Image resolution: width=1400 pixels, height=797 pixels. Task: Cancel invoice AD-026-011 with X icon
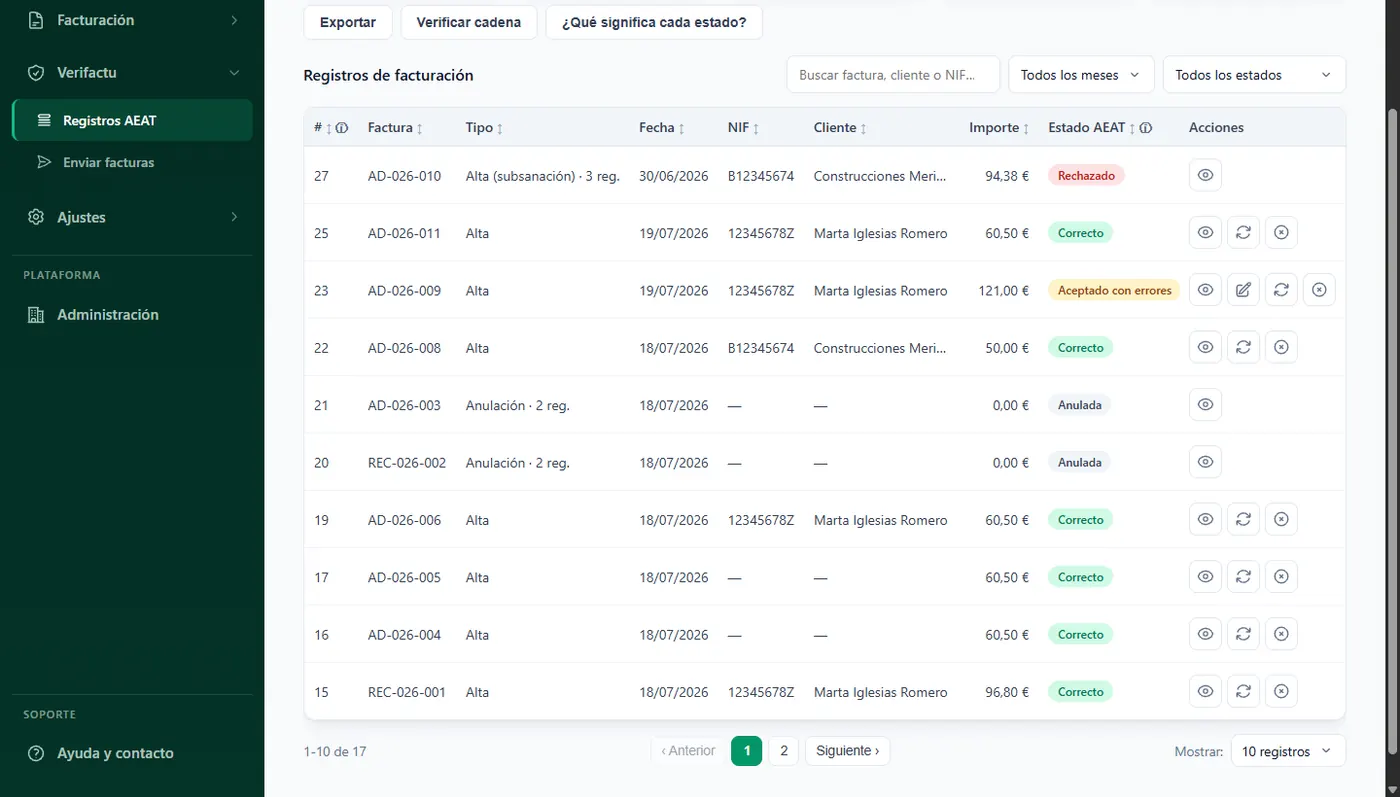tap(1281, 233)
